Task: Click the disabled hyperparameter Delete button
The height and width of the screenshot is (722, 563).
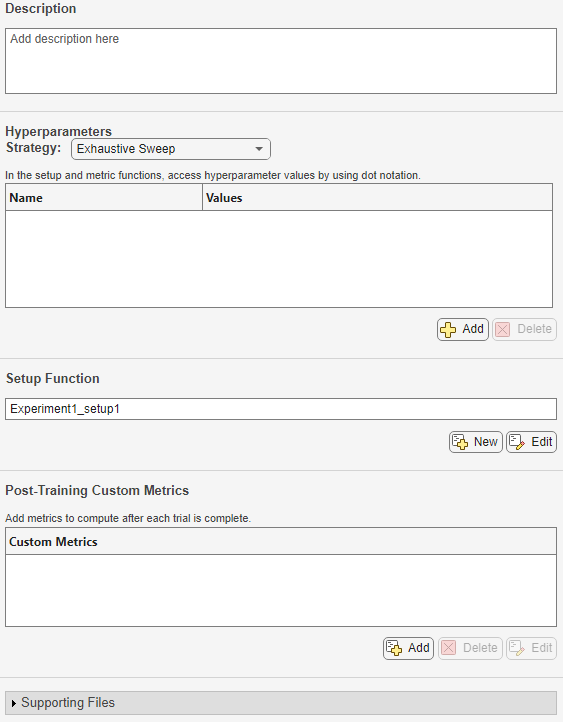Action: [524, 329]
